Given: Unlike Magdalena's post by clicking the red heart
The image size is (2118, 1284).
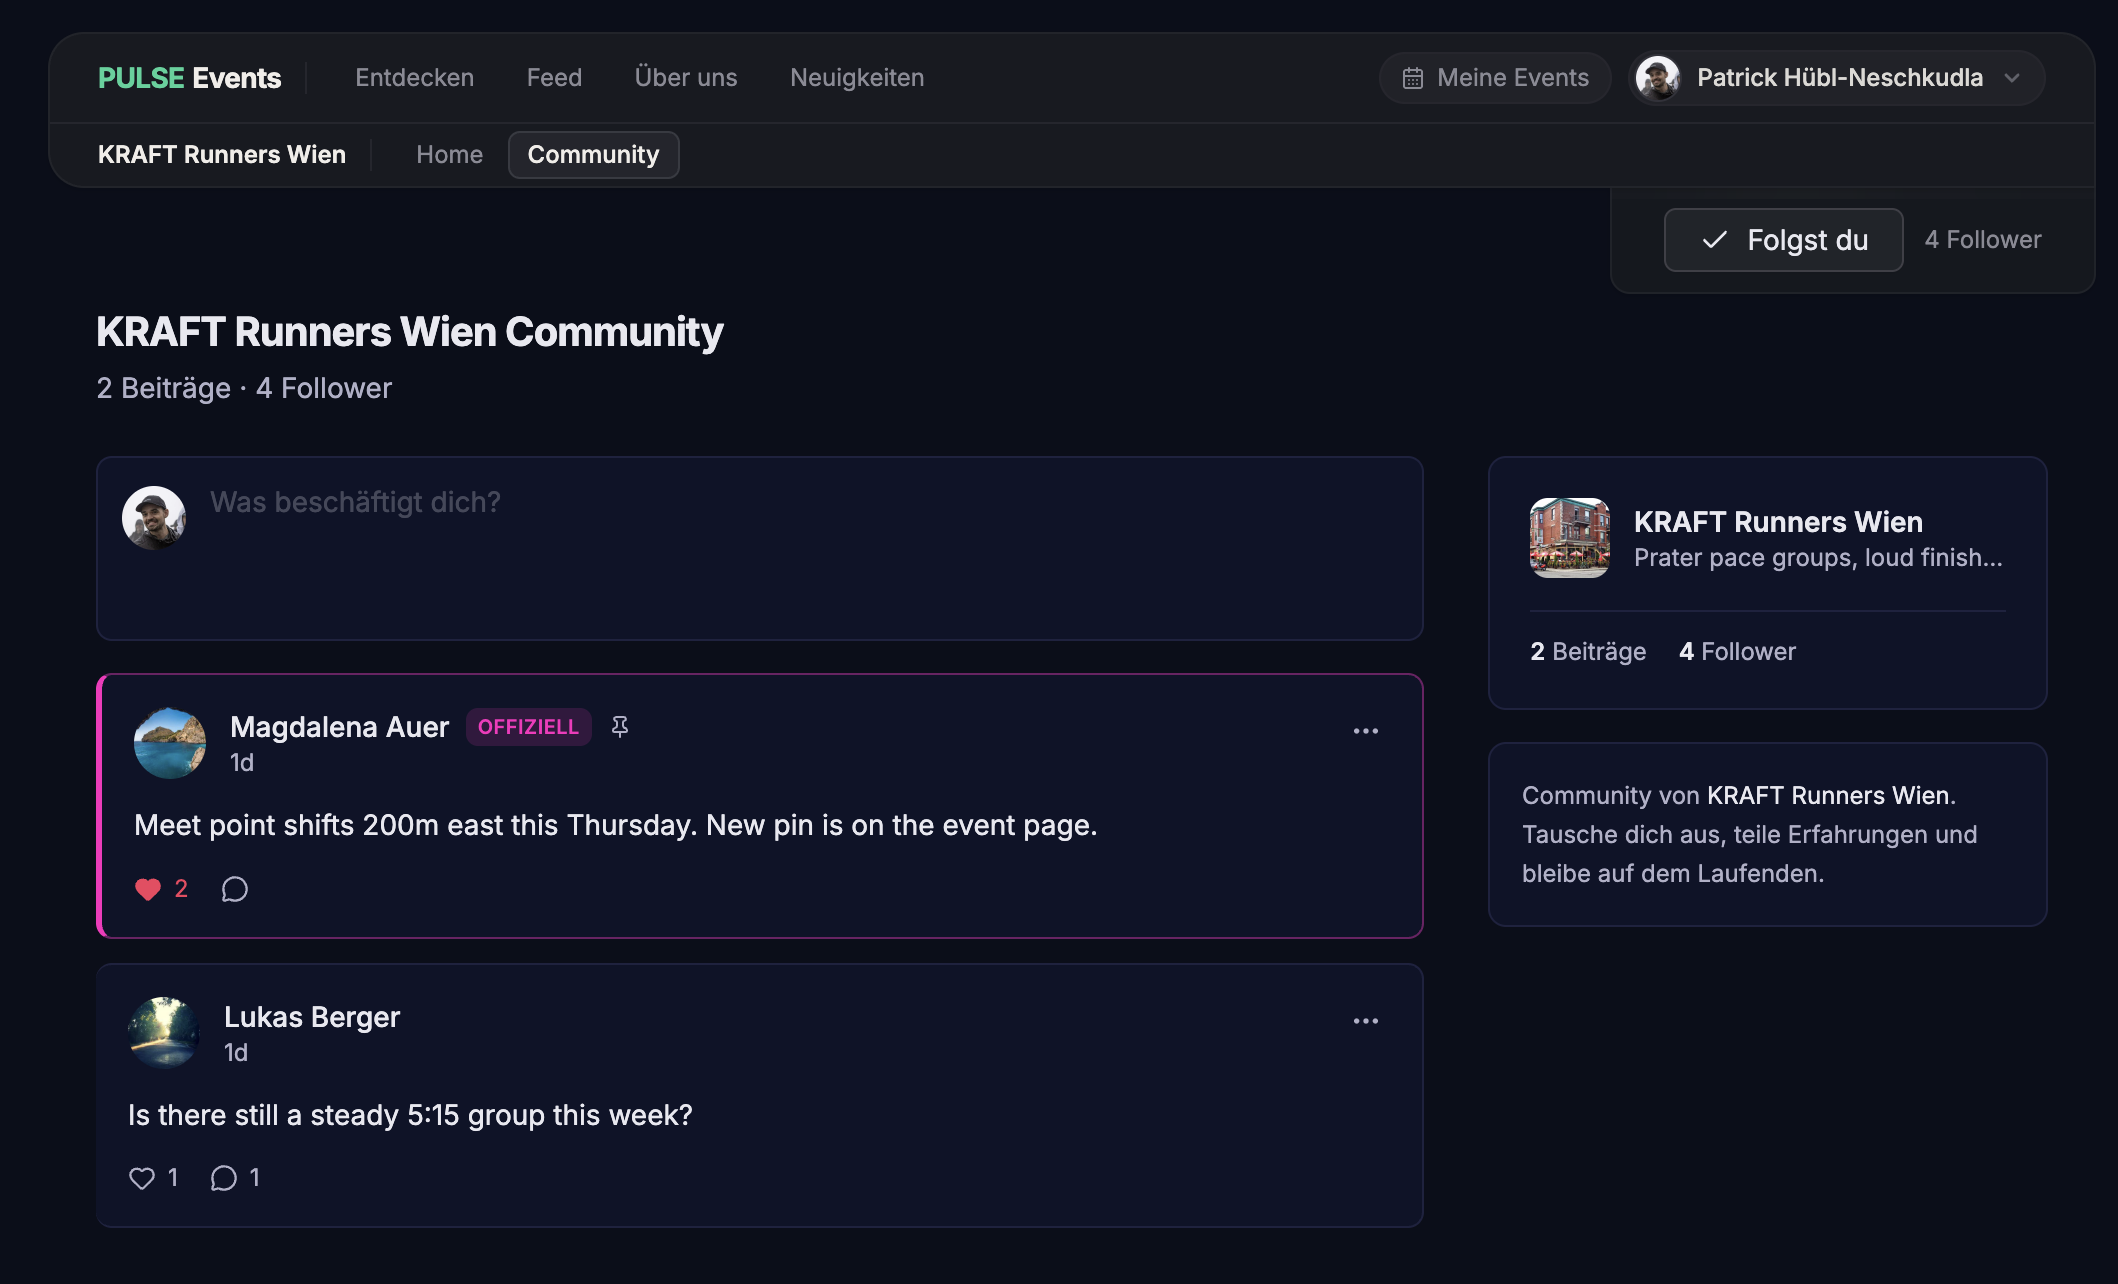Looking at the screenshot, I should click(146, 889).
